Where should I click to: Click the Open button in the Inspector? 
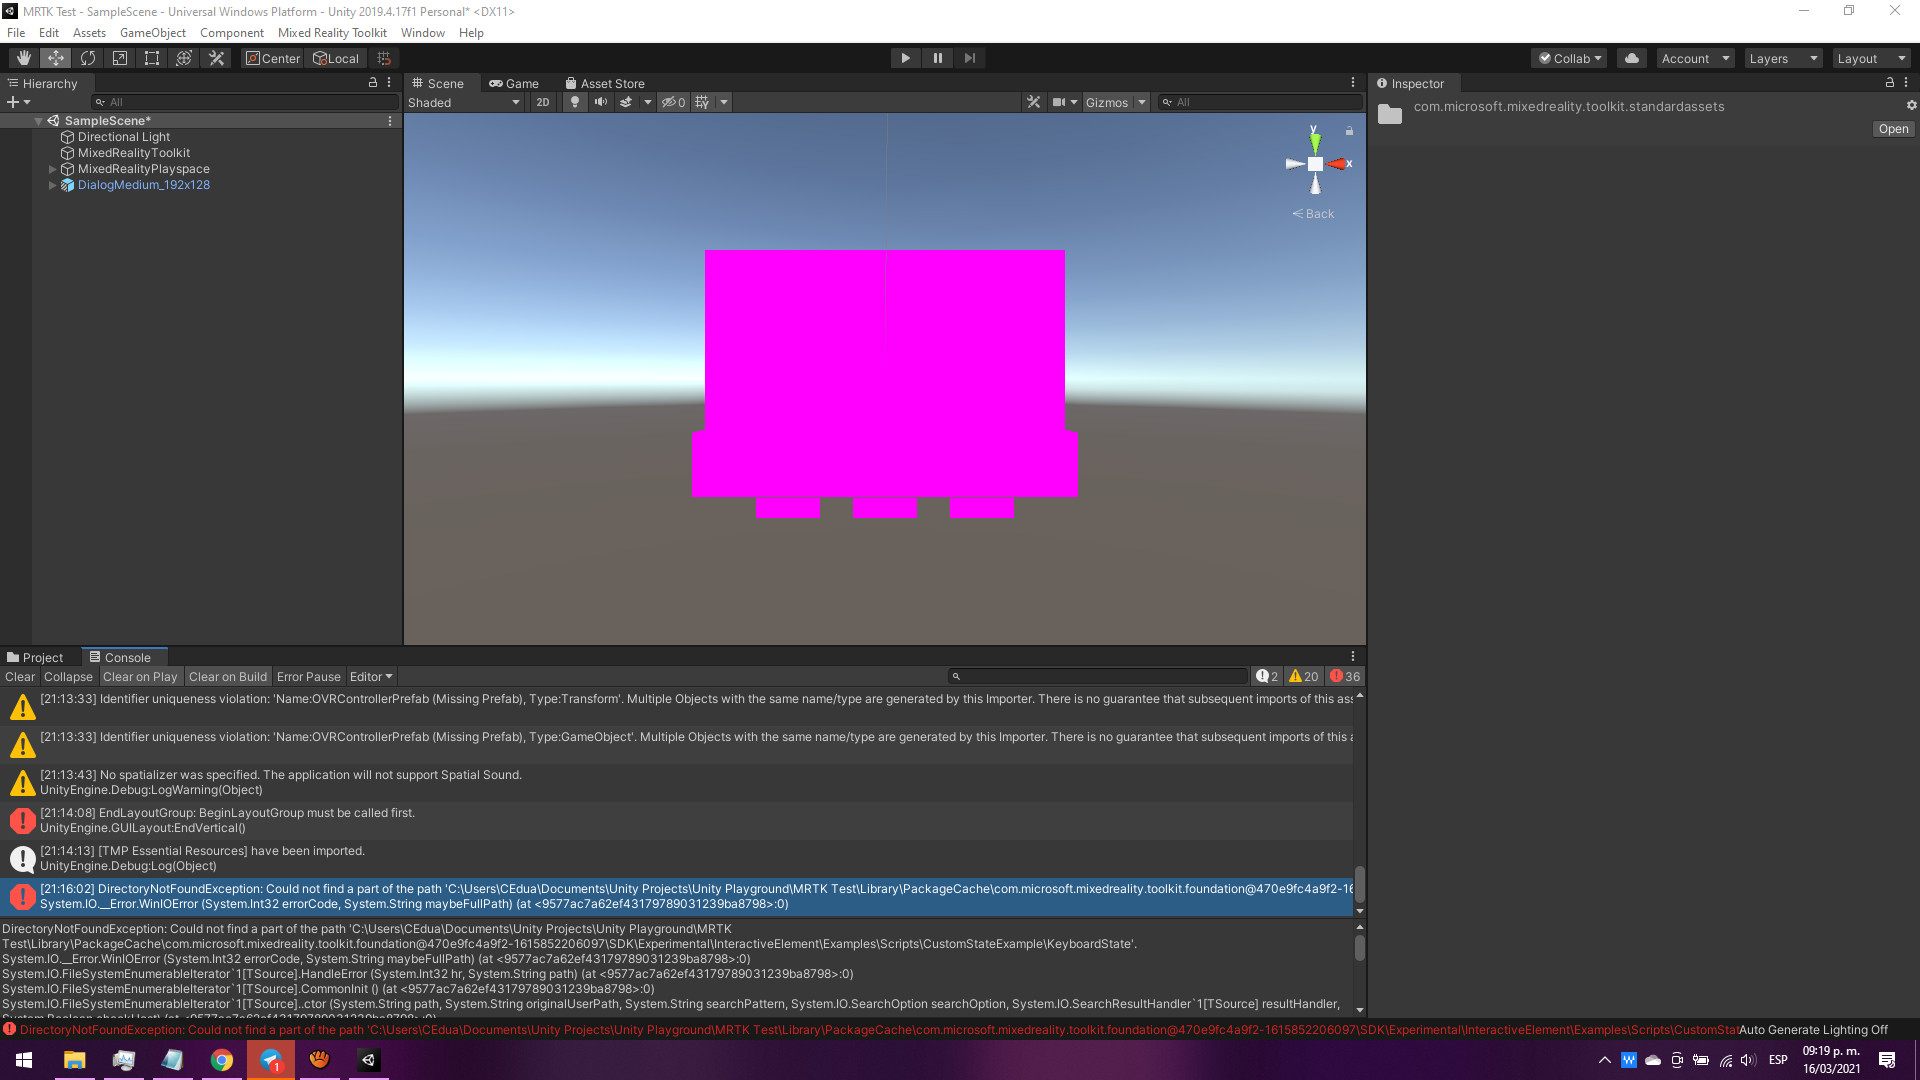1892,129
